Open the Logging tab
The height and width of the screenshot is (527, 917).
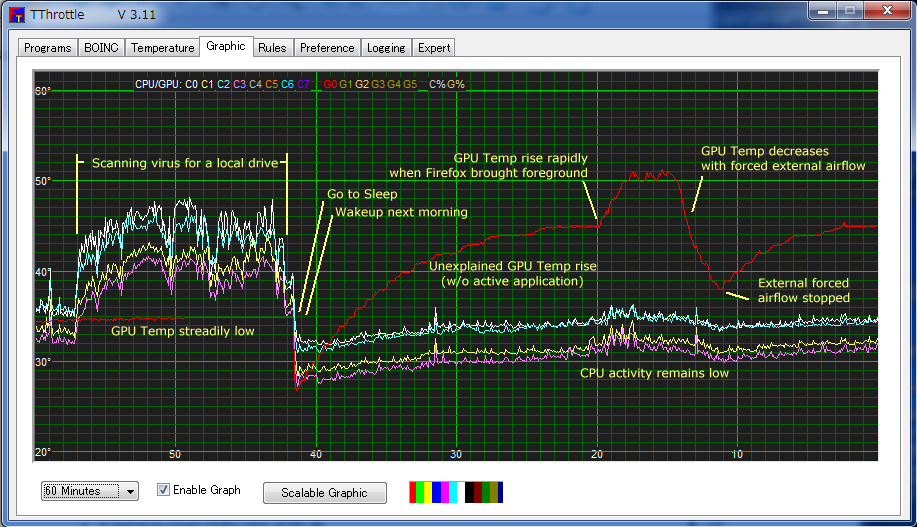click(386, 48)
